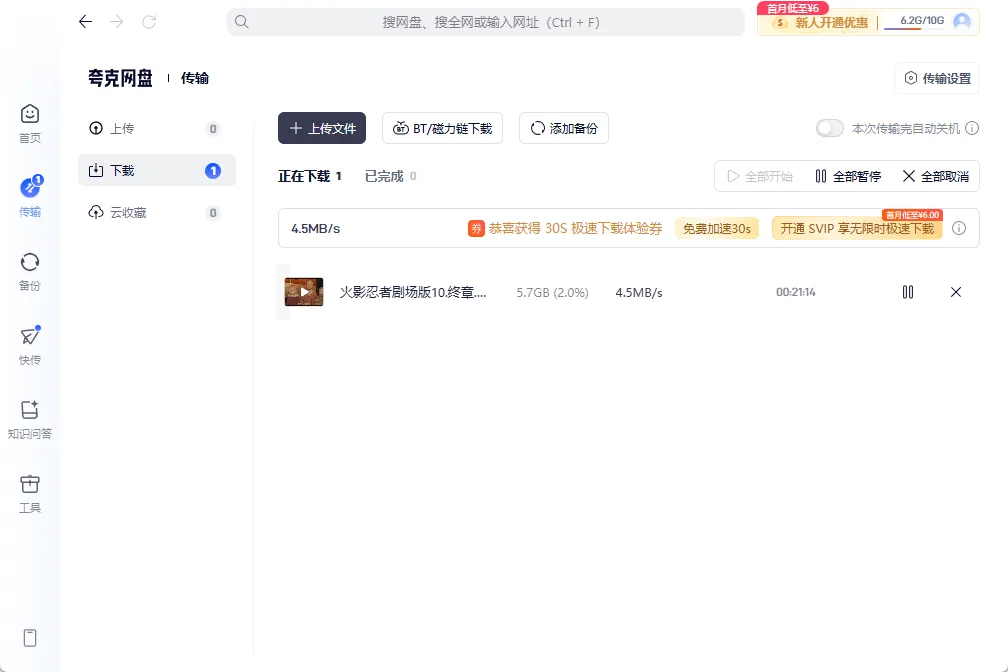
Task: Click 免费加速30s button
Action: point(717,228)
